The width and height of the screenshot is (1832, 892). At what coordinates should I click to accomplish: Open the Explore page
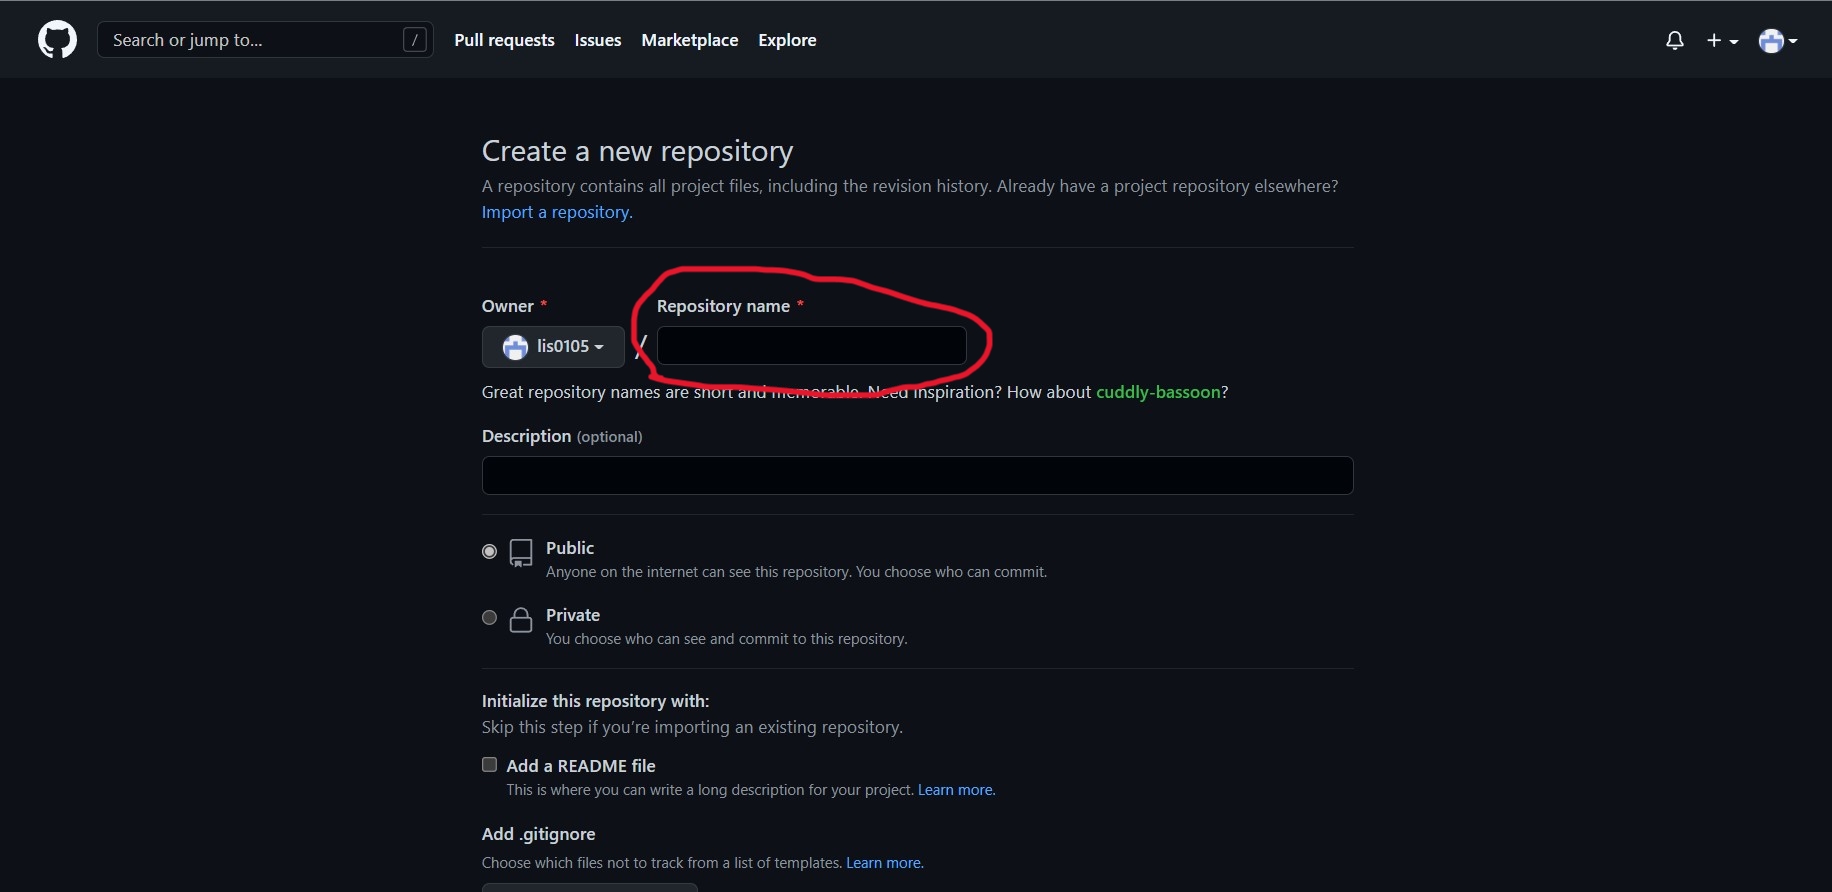pos(787,40)
